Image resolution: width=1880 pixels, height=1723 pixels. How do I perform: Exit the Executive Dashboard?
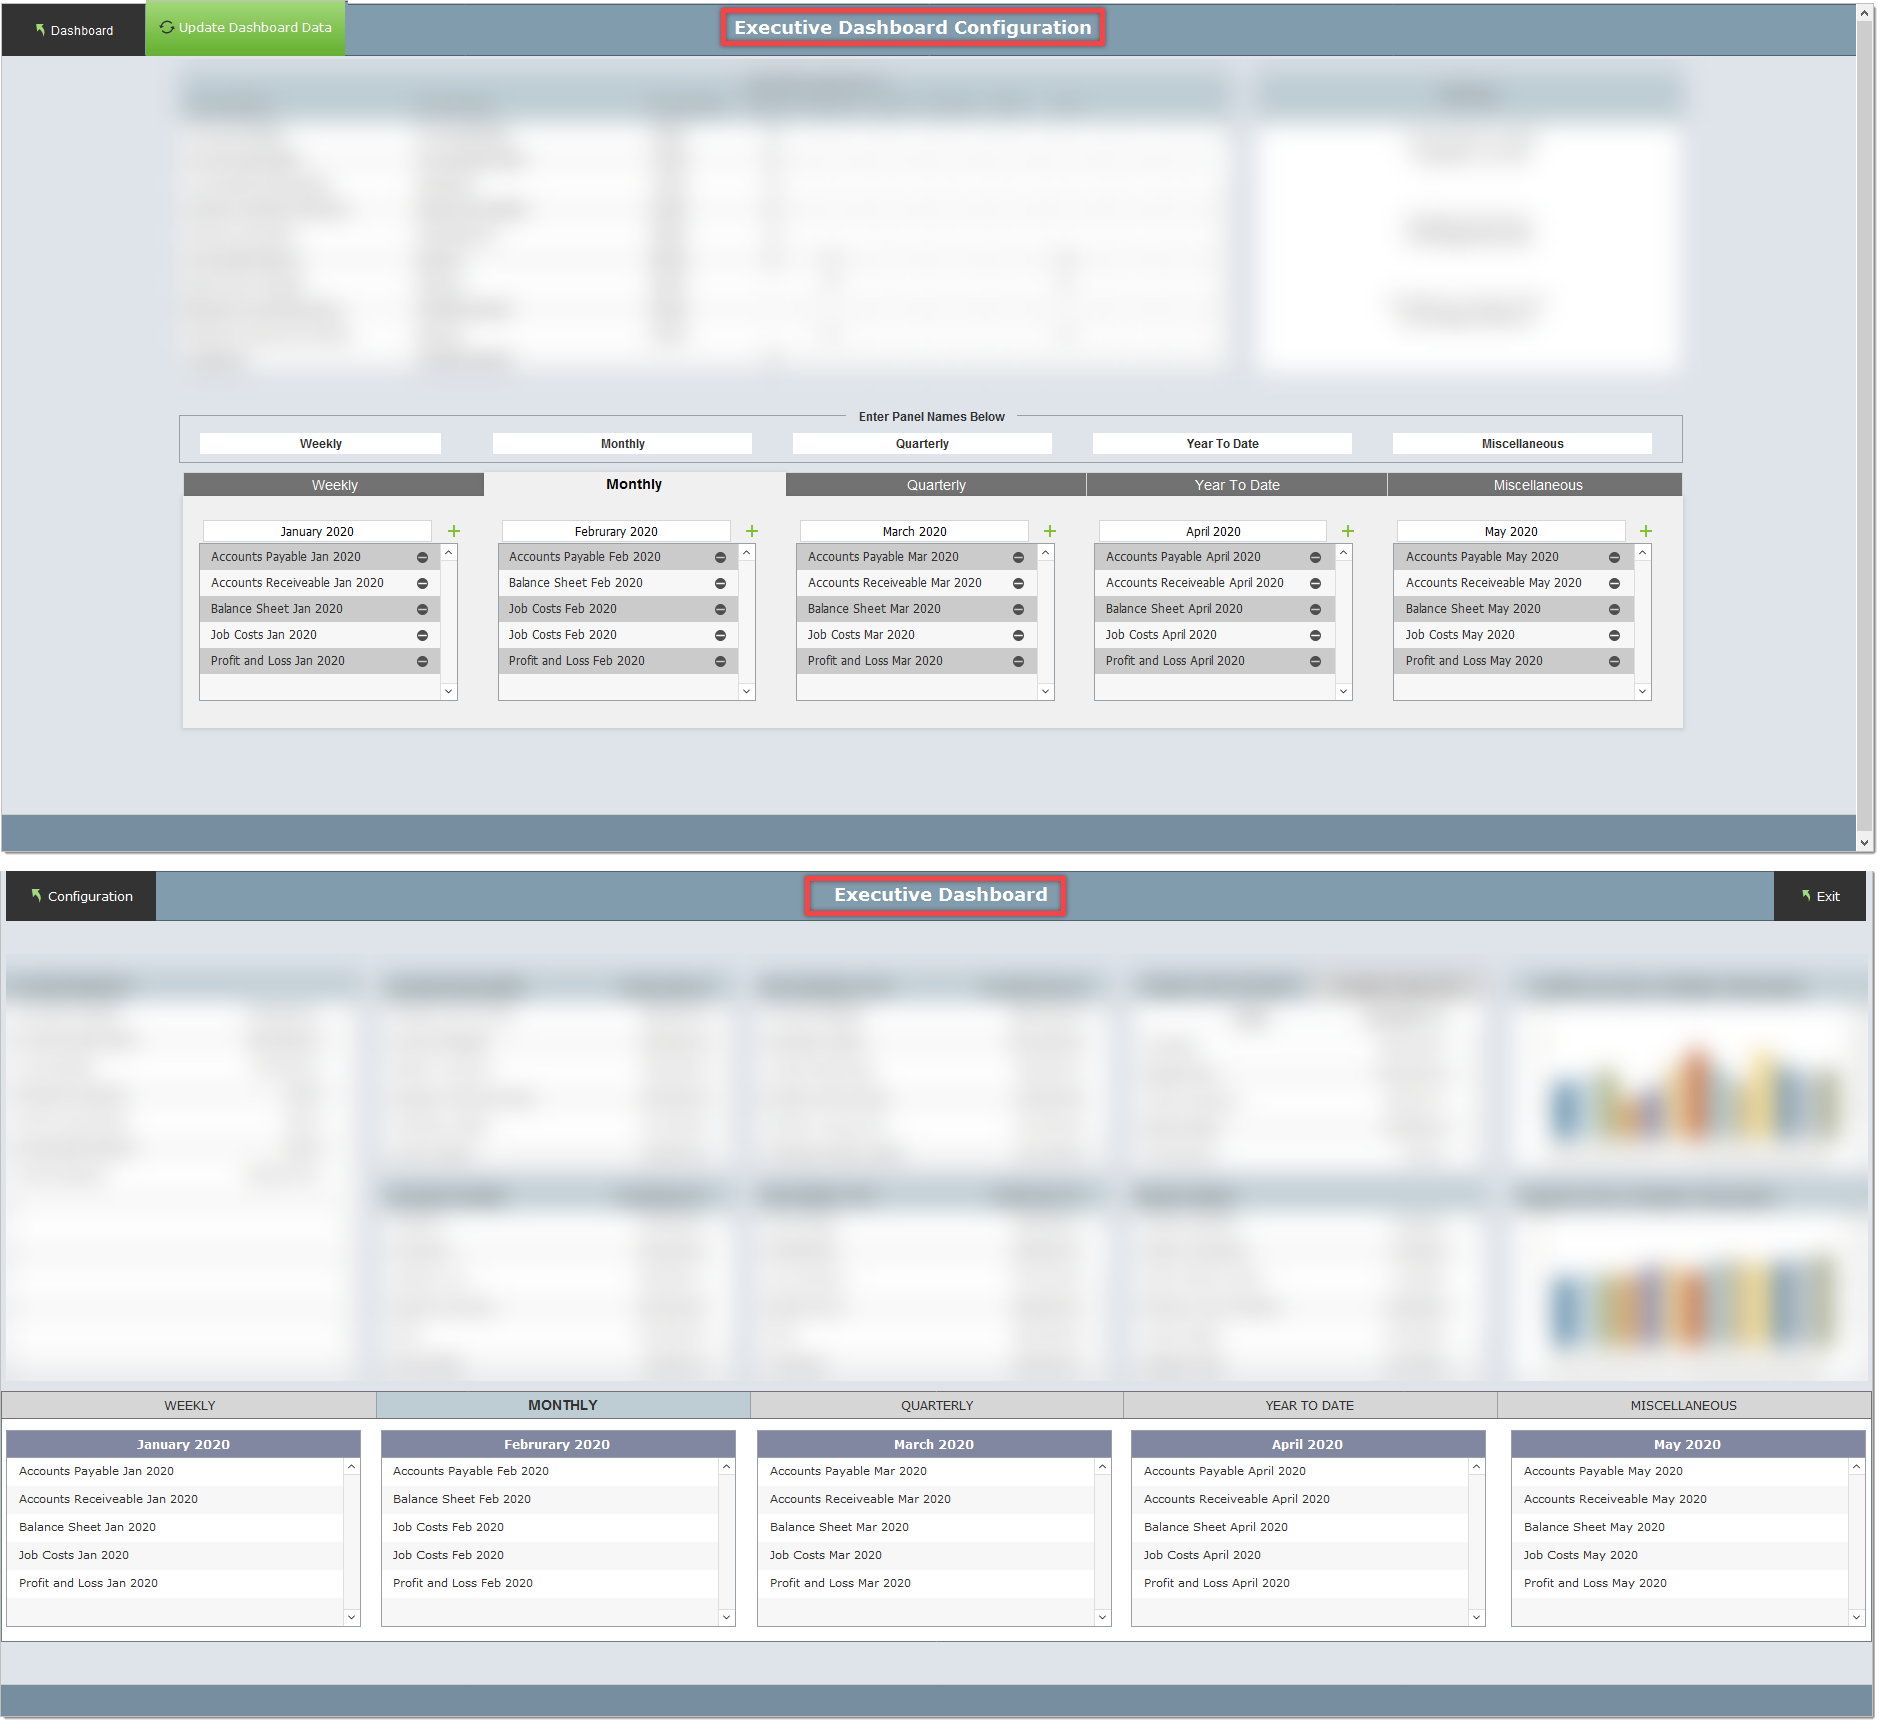coord(1820,896)
